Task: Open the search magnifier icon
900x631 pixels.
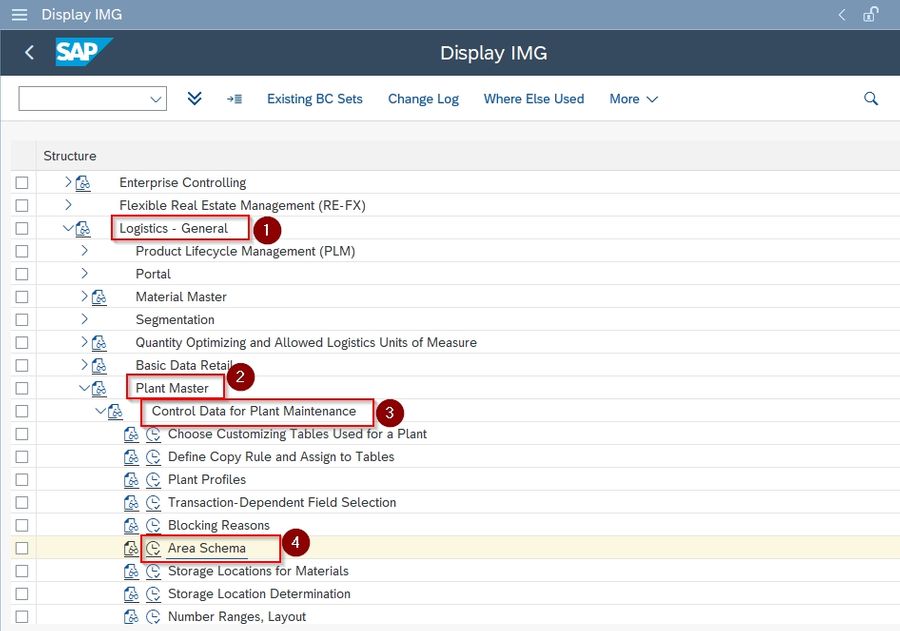Action: coord(871,99)
